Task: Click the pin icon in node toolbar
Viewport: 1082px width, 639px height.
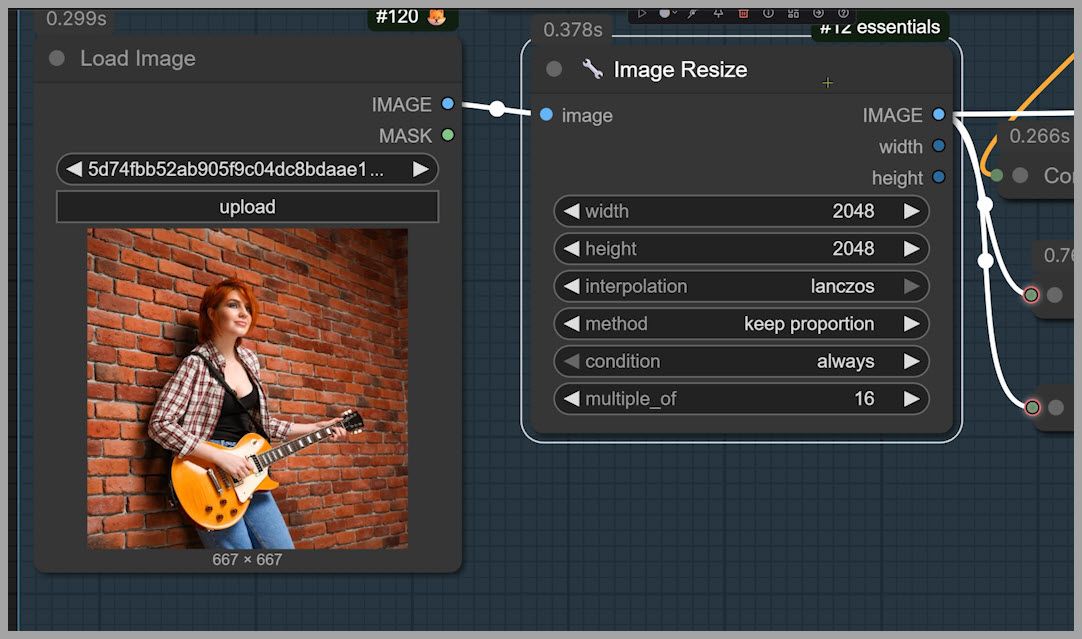Action: [x=718, y=13]
